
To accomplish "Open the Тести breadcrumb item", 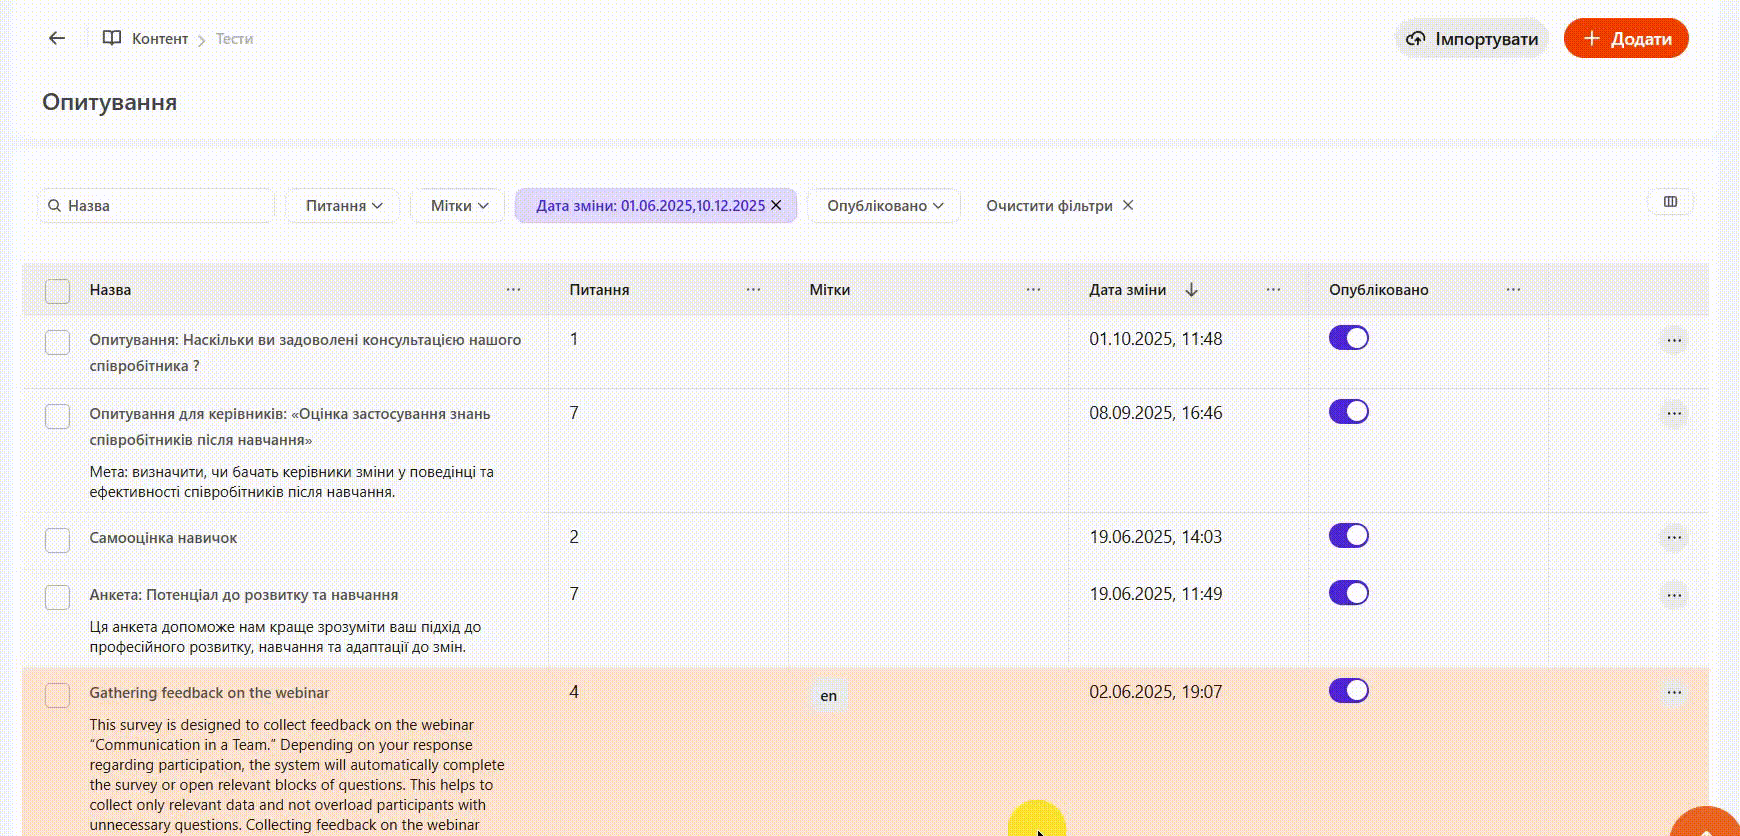I will pyautogui.click(x=234, y=39).
